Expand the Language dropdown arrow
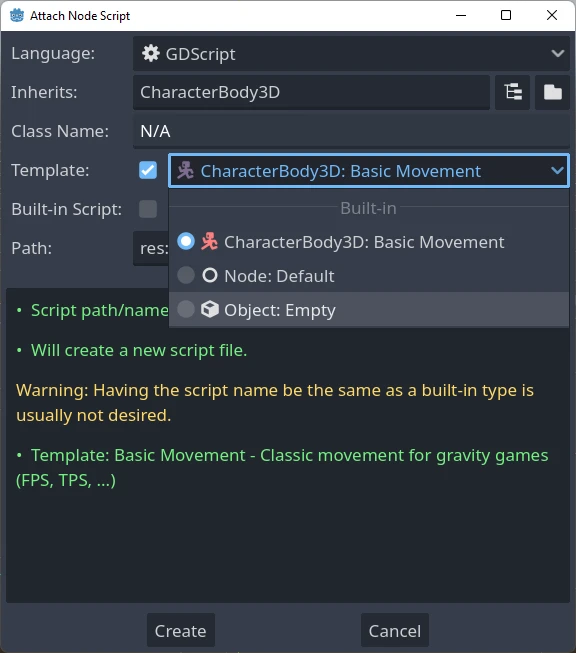The height and width of the screenshot is (653, 576). 558,53
